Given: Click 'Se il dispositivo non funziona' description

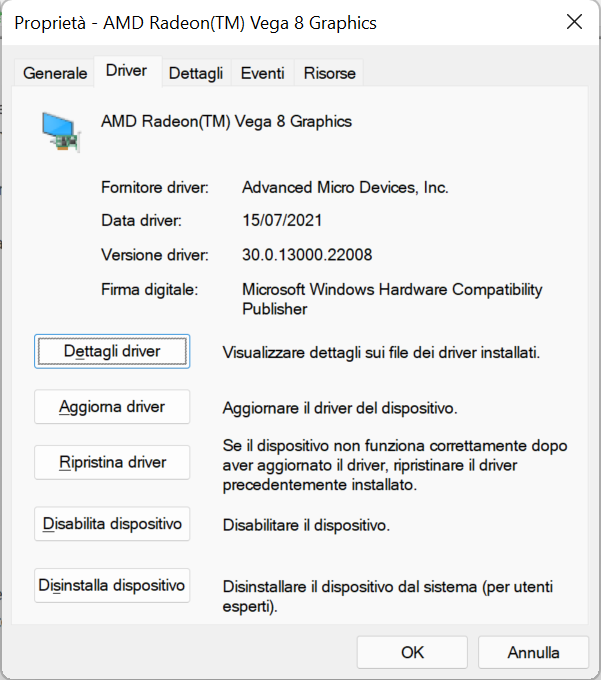Looking at the screenshot, I should click(x=395, y=465).
